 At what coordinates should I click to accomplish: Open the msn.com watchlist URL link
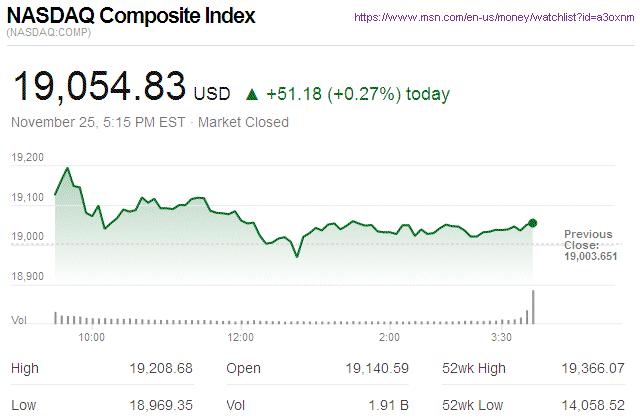click(495, 18)
